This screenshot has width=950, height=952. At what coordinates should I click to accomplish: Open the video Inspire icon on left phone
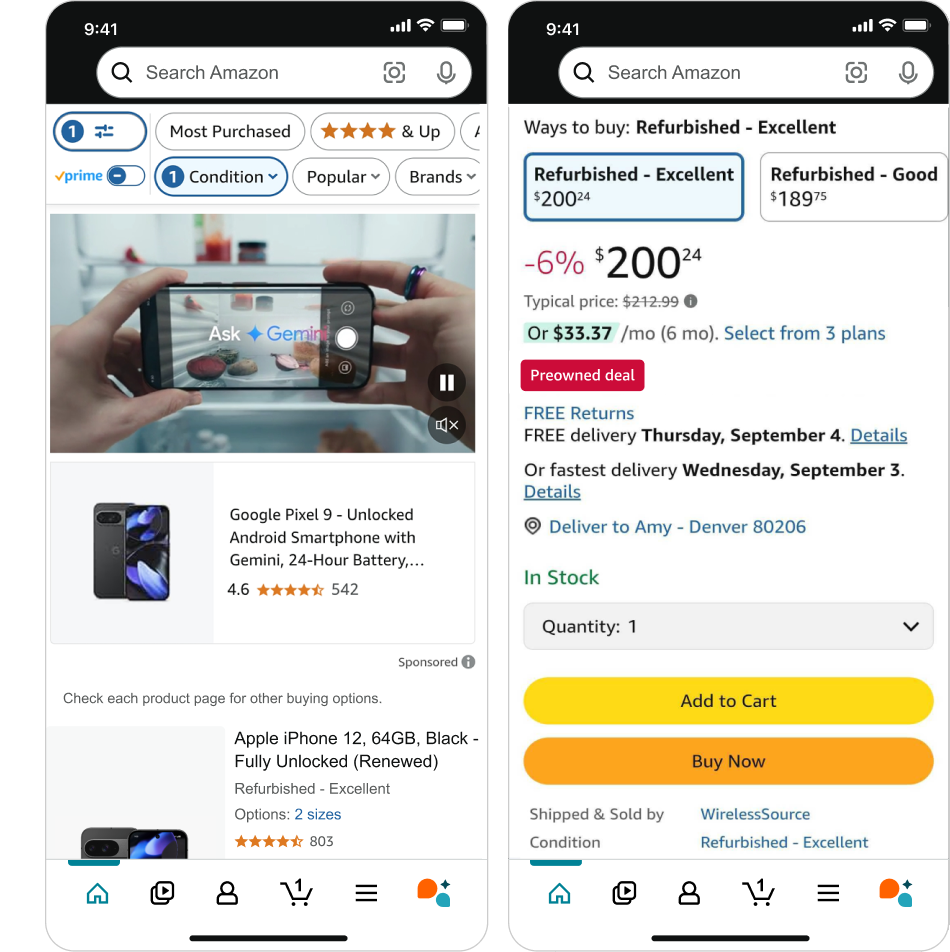[x=162, y=893]
